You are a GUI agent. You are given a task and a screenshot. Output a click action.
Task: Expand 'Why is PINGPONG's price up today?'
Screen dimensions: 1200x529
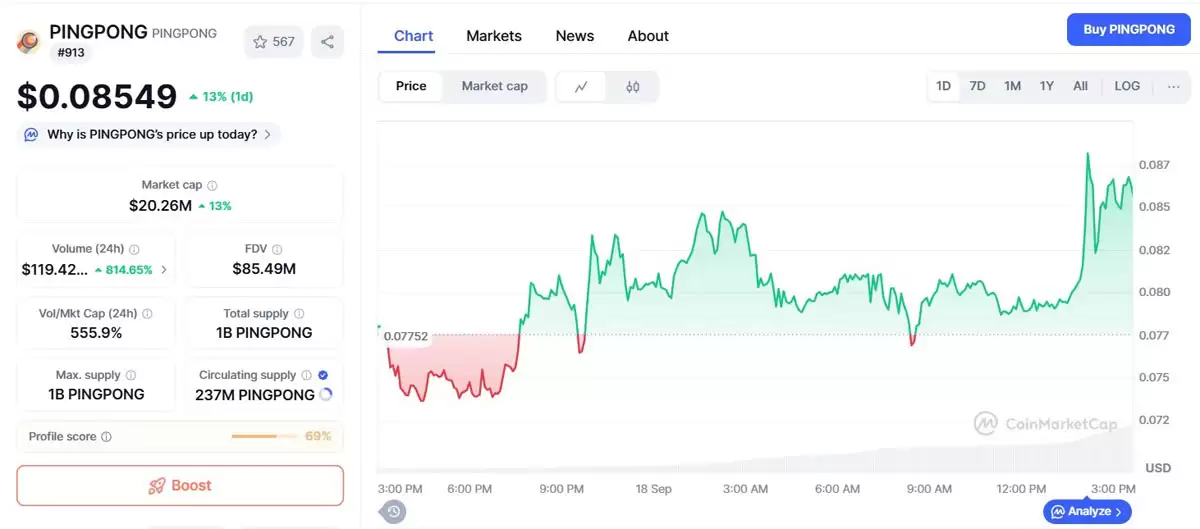(x=150, y=134)
